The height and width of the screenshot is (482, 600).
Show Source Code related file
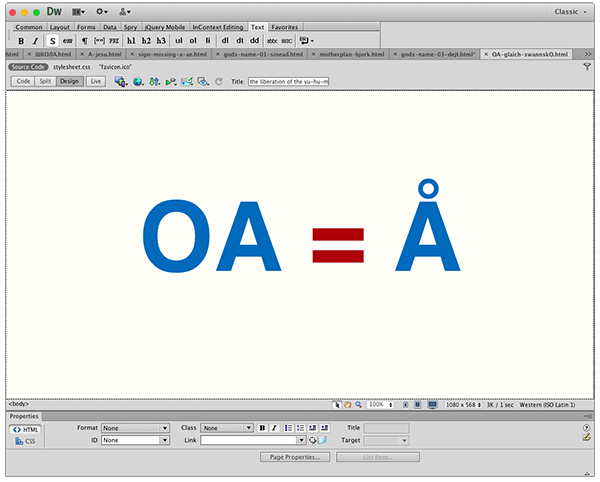28,67
